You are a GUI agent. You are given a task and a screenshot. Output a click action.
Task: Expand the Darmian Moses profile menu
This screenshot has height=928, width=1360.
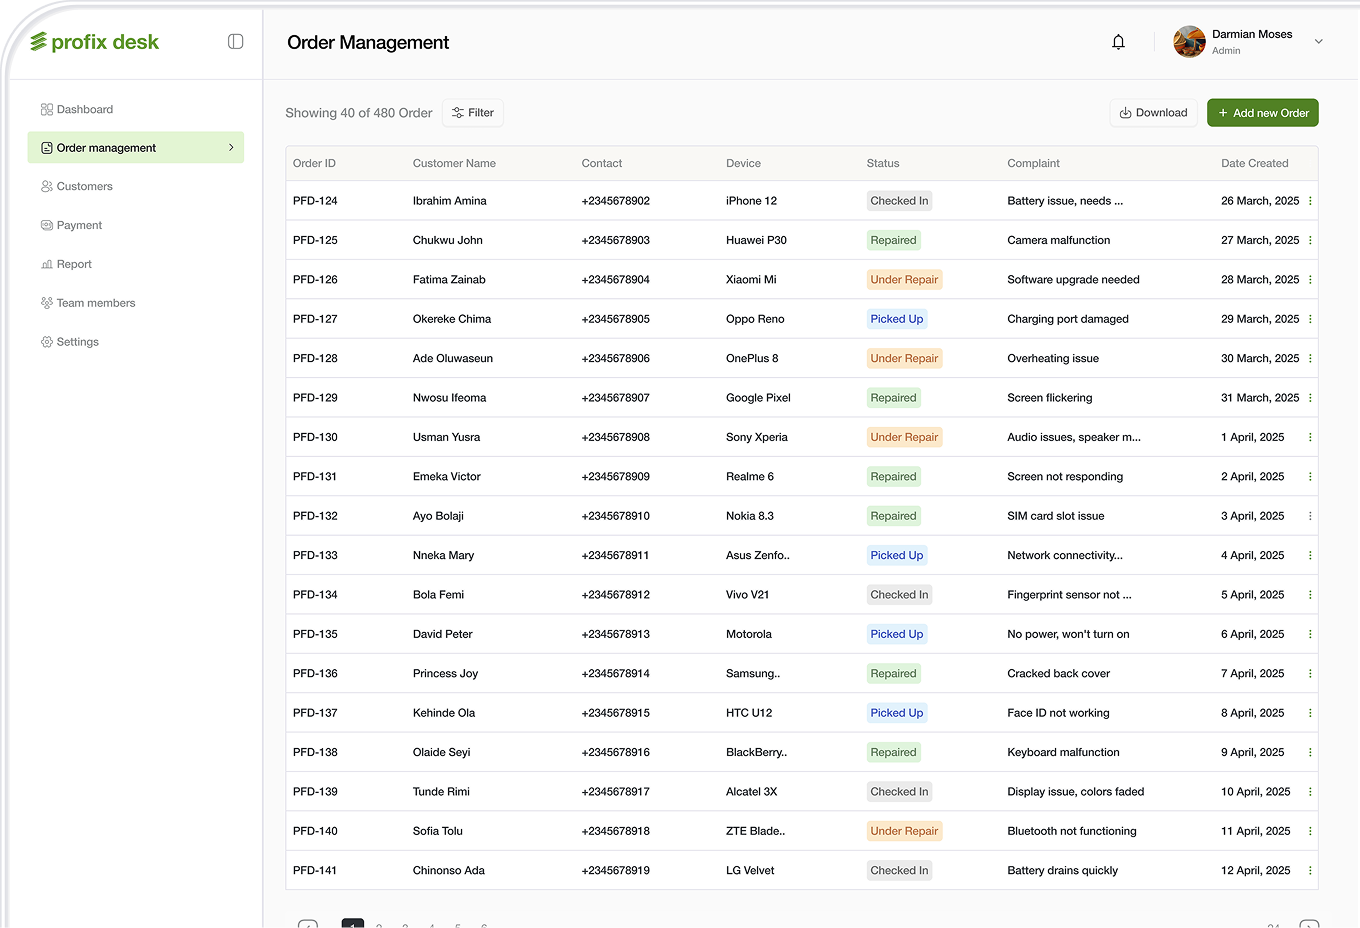point(1318,41)
